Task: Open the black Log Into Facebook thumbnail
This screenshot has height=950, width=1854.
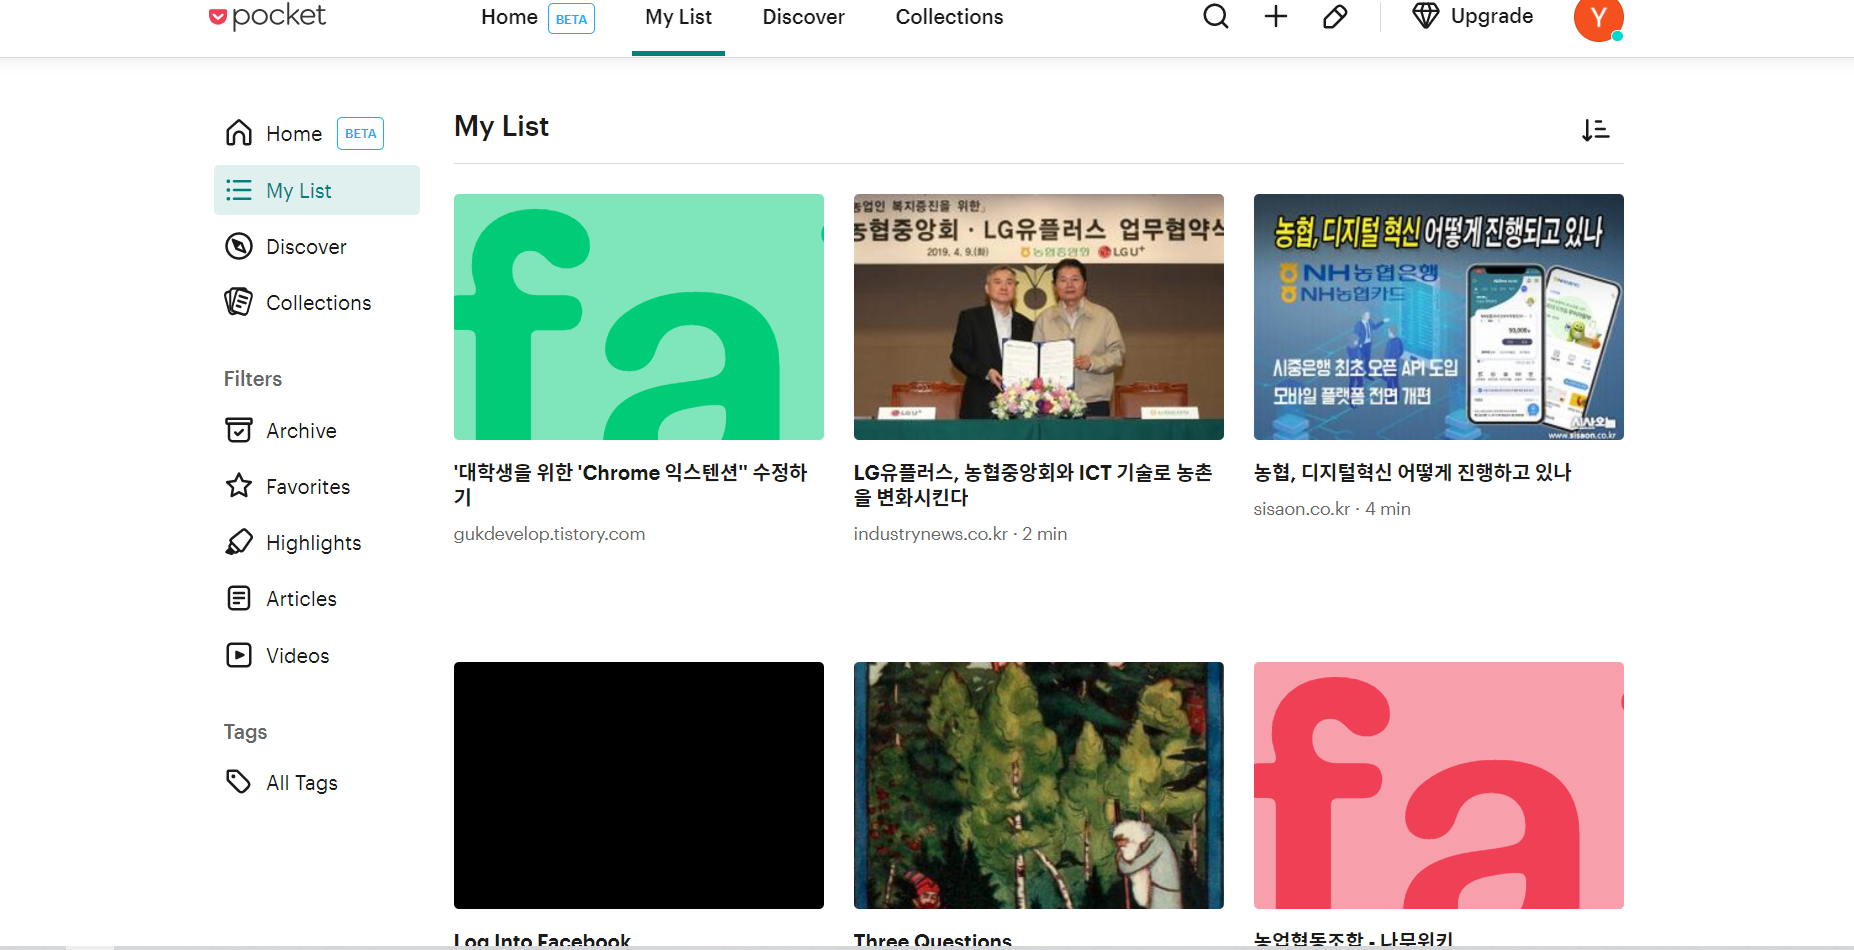Action: click(639, 785)
